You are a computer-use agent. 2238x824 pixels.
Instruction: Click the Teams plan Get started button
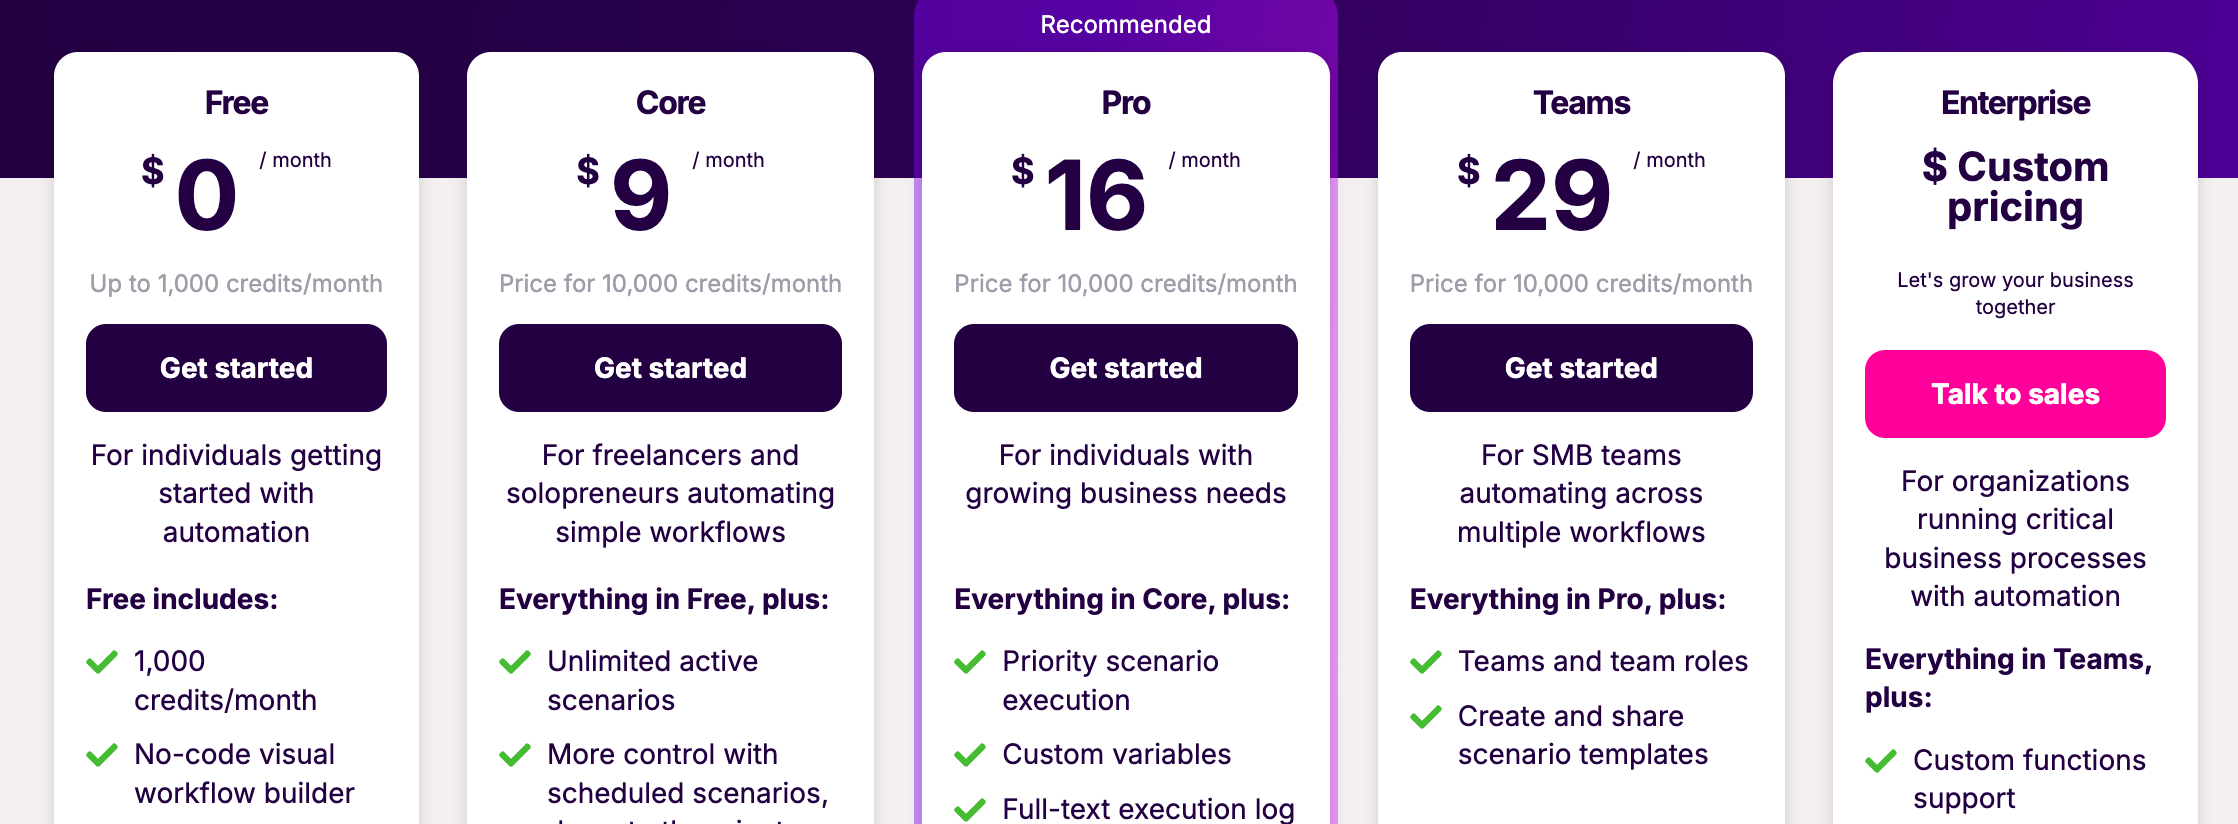point(1581,368)
